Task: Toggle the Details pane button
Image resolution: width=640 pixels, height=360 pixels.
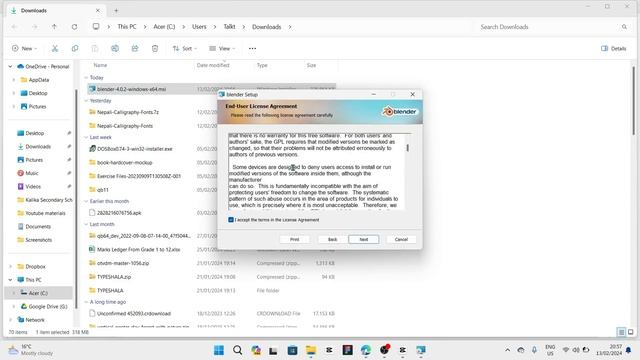Action: [613, 48]
